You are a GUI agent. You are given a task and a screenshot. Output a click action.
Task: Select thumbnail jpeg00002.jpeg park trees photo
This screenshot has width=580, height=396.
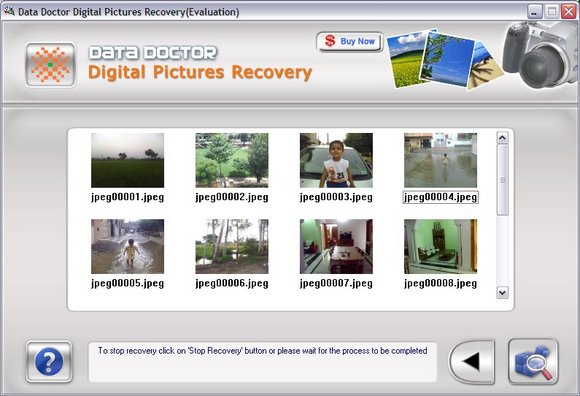coord(232,160)
